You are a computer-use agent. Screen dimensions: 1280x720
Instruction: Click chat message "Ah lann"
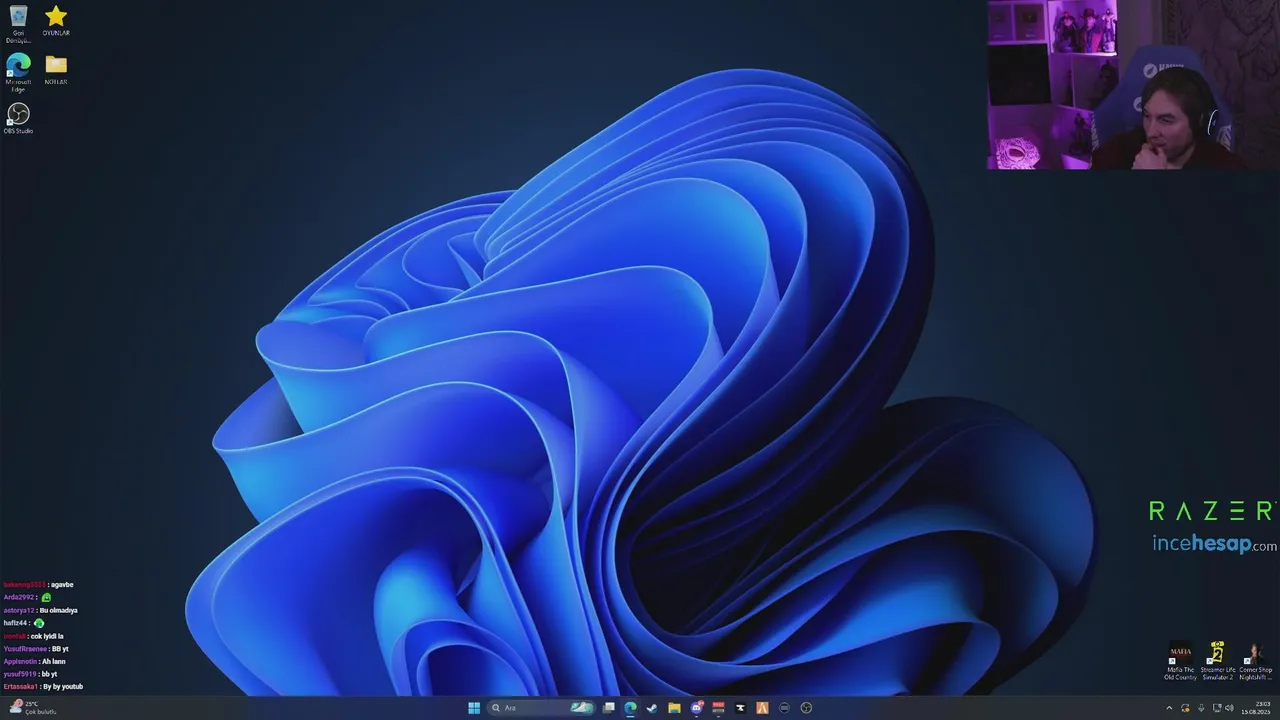pos(53,661)
